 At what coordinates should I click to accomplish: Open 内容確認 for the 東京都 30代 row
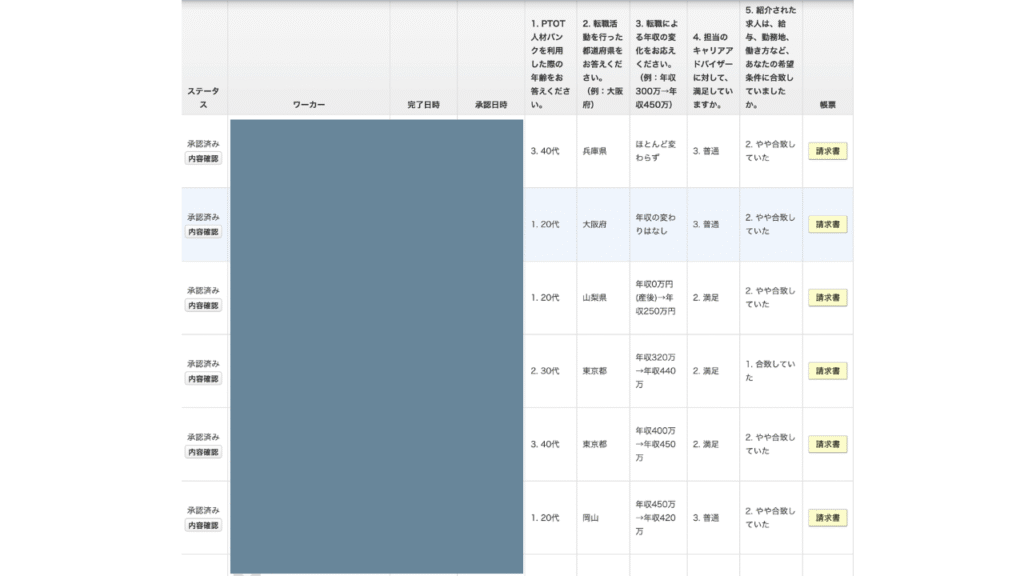click(x=203, y=379)
